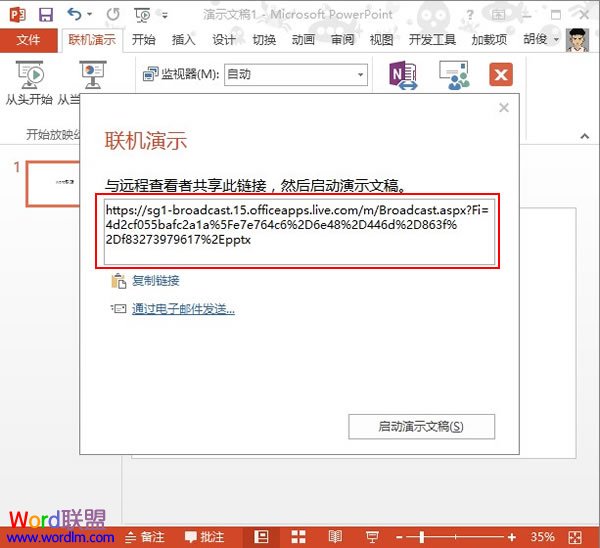Open the 插入 ribbon tab
The height and width of the screenshot is (548, 600).
(x=184, y=39)
